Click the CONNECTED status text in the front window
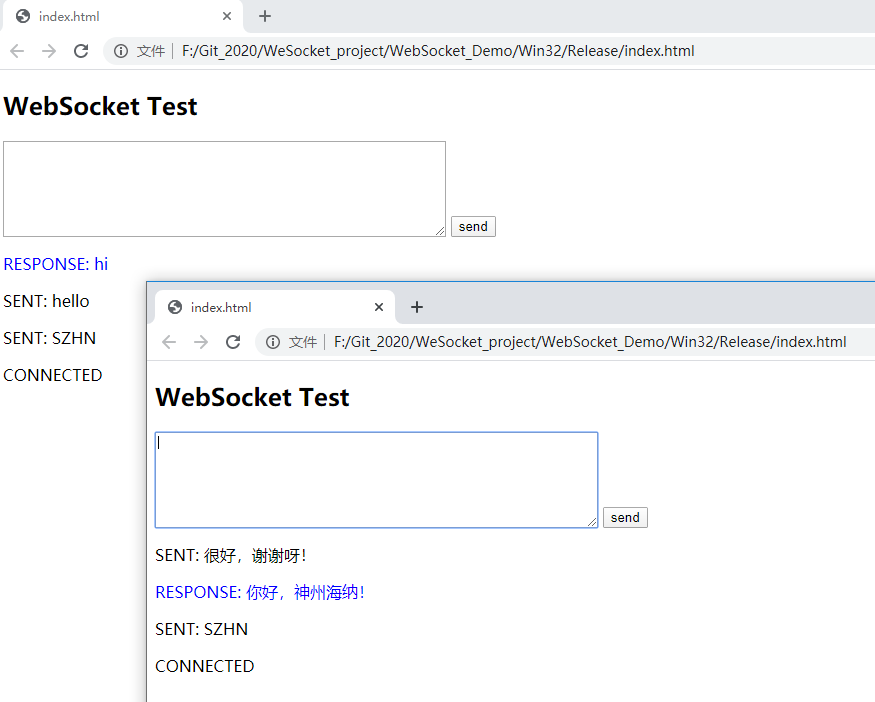This screenshot has width=875, height=702. click(204, 666)
